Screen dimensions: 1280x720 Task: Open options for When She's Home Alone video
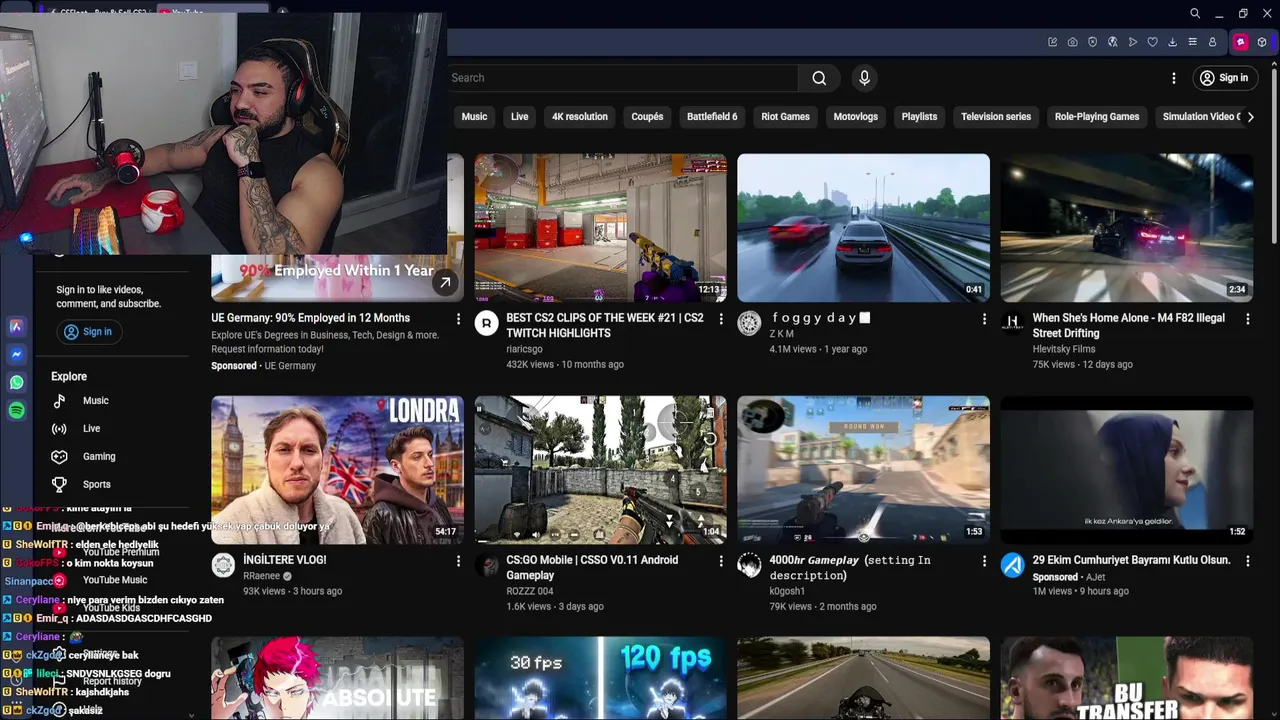1247,319
